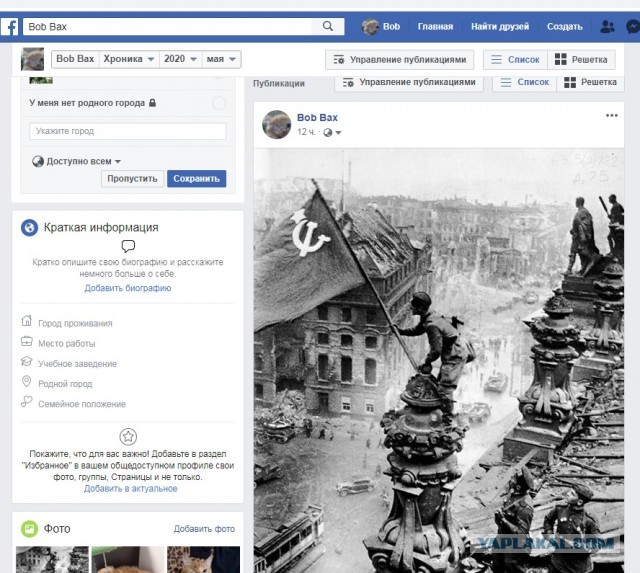Click Управление публикациями in the sticky header
Image resolution: width=640 pixels, height=573 pixels.
point(400,60)
